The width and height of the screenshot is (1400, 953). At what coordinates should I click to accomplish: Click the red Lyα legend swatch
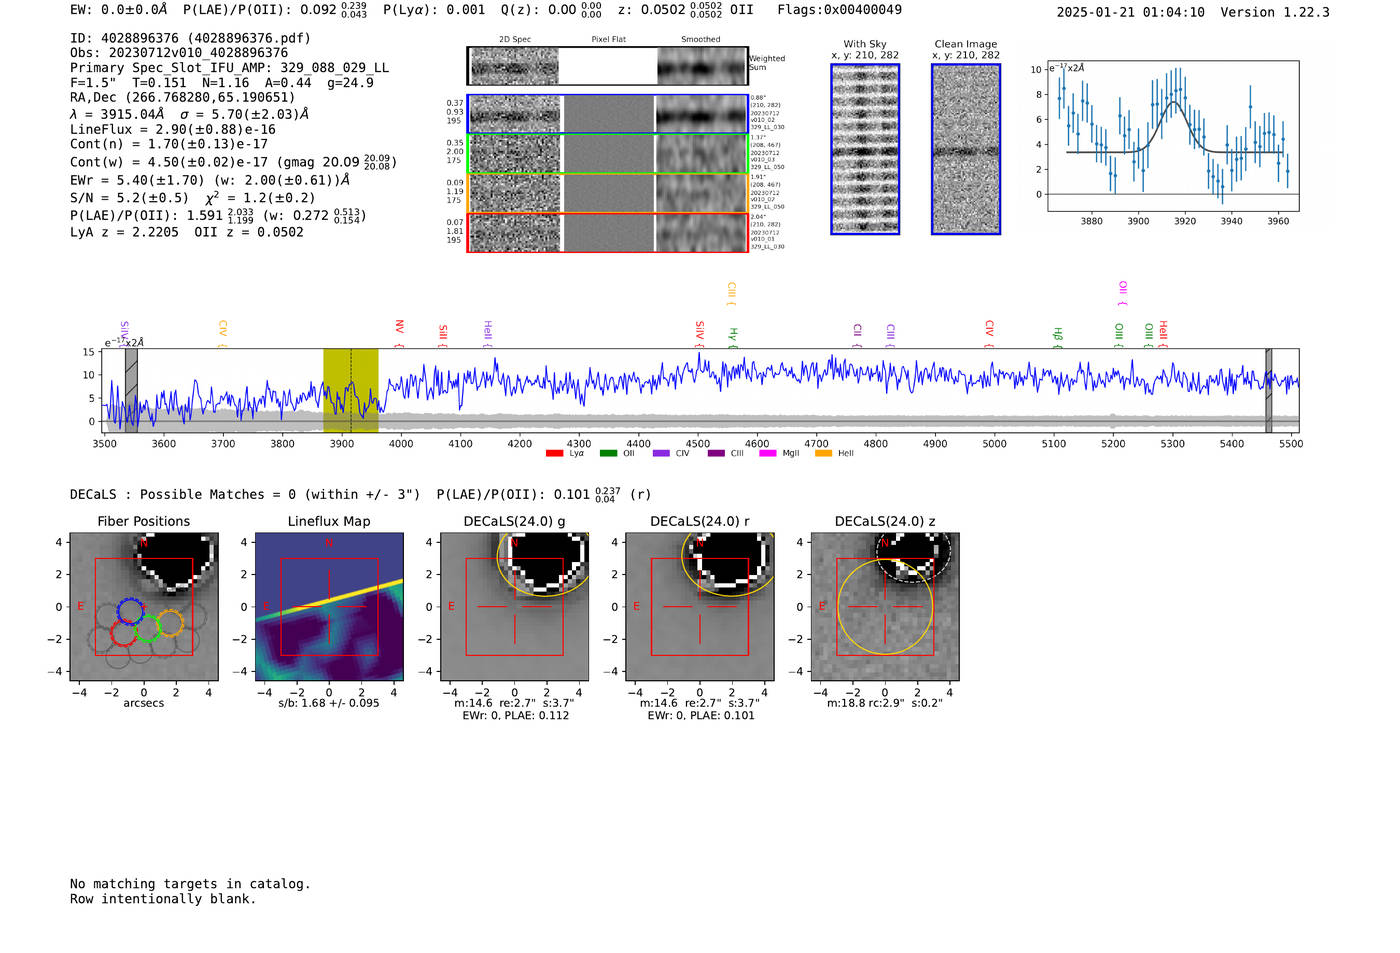coord(554,454)
